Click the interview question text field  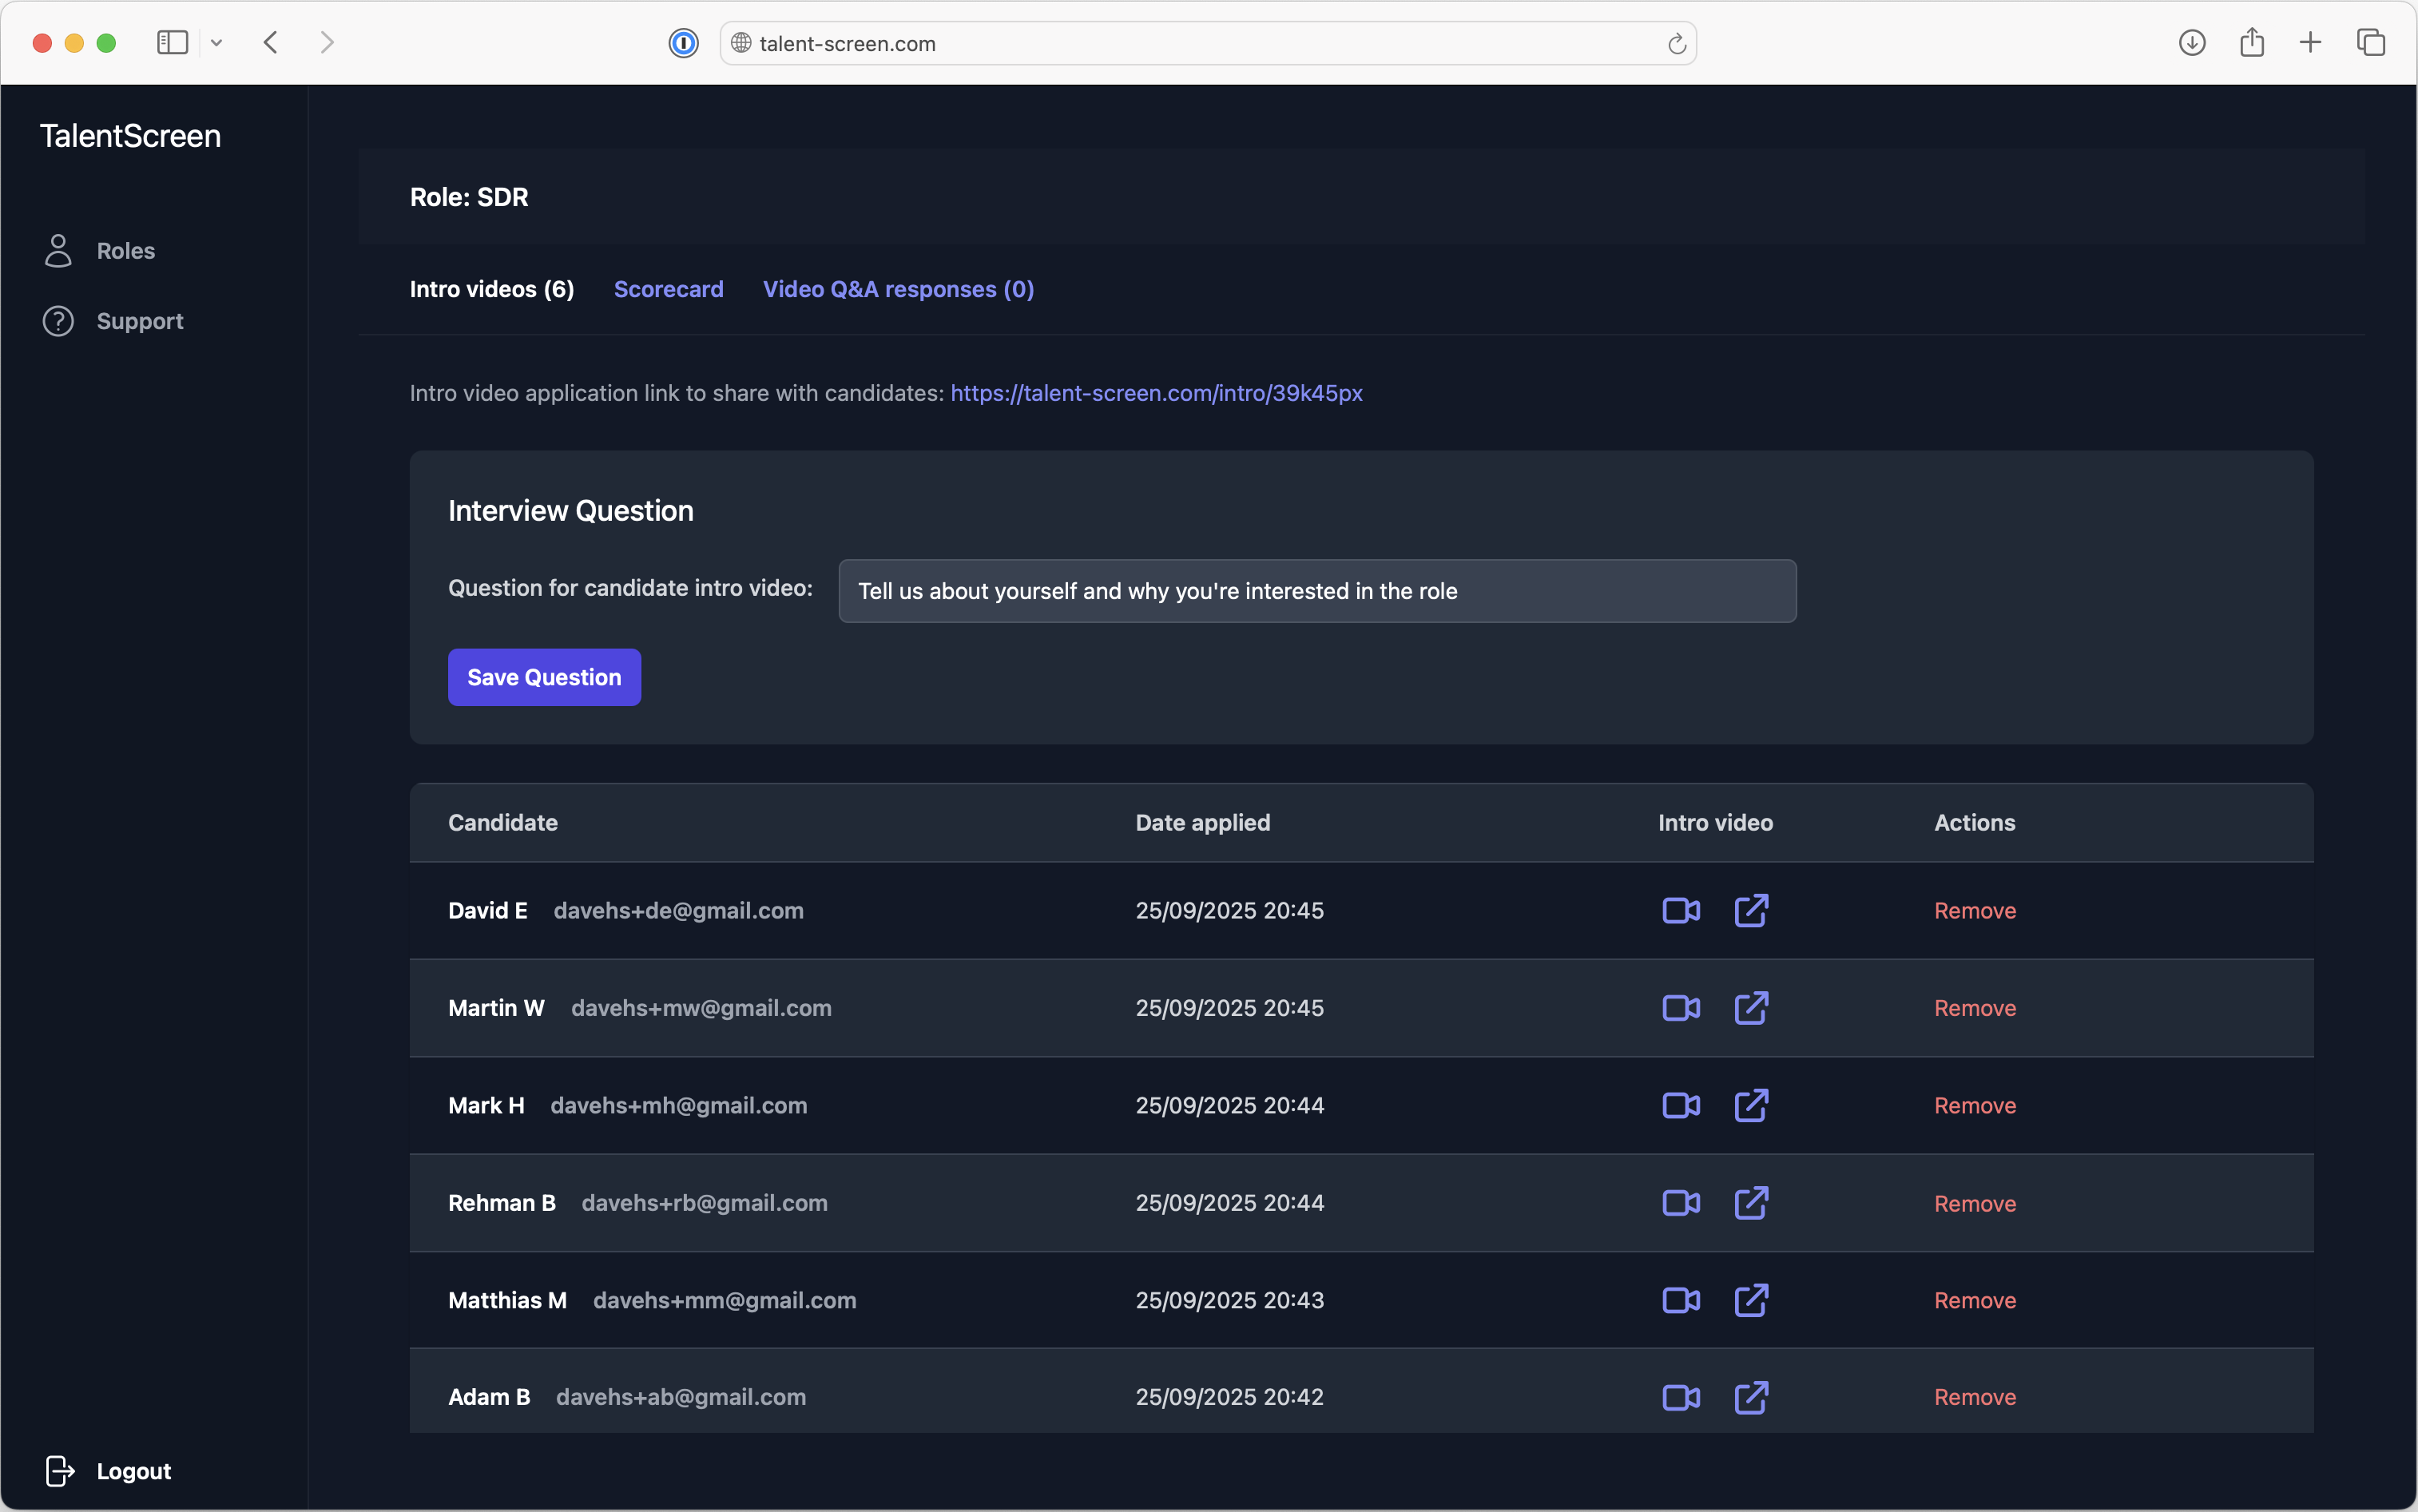[1317, 591]
